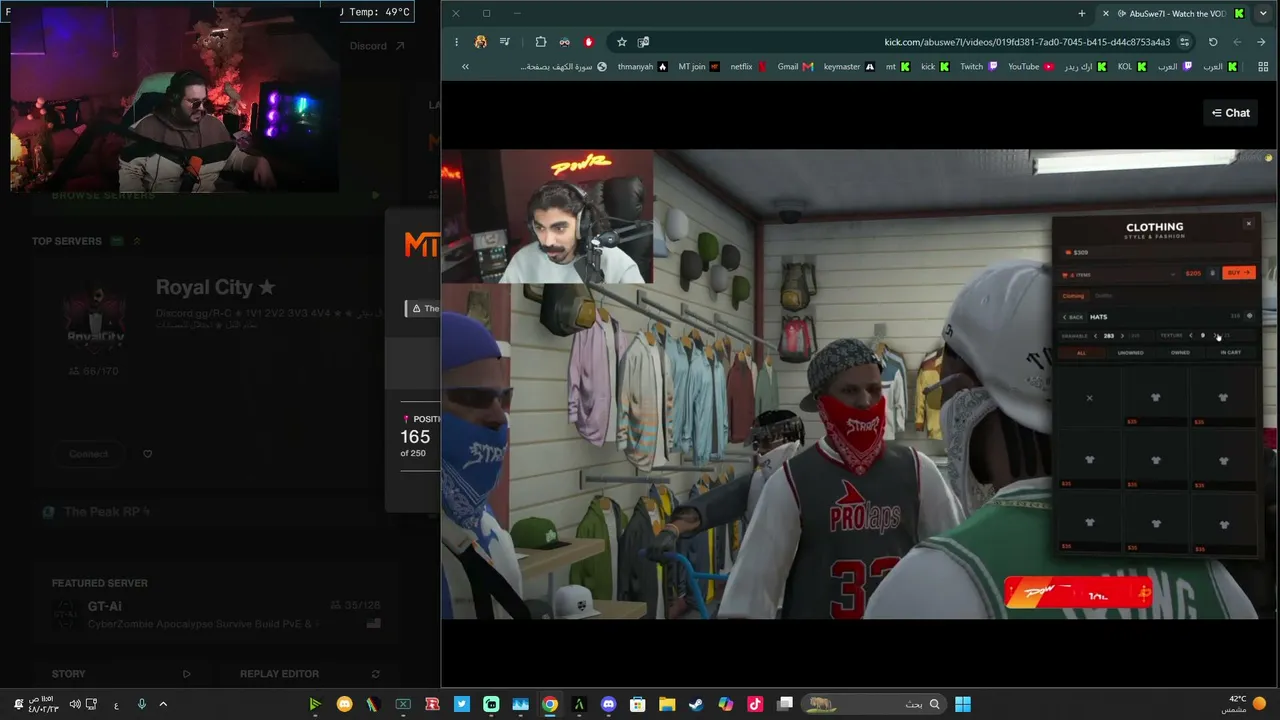Open the REPLAY EDITOR option in launcher
The width and height of the screenshot is (1280, 720).
[310, 674]
